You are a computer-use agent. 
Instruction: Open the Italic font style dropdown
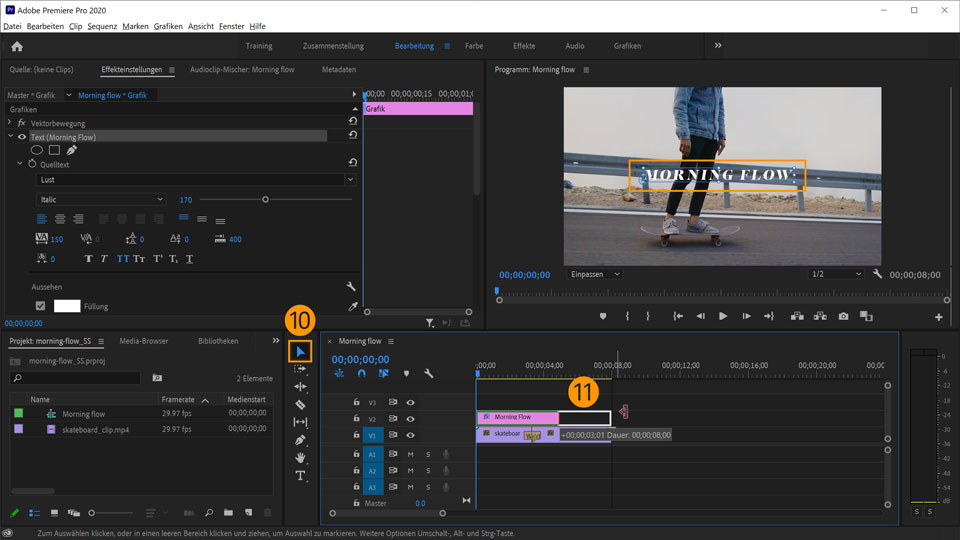[101, 200]
